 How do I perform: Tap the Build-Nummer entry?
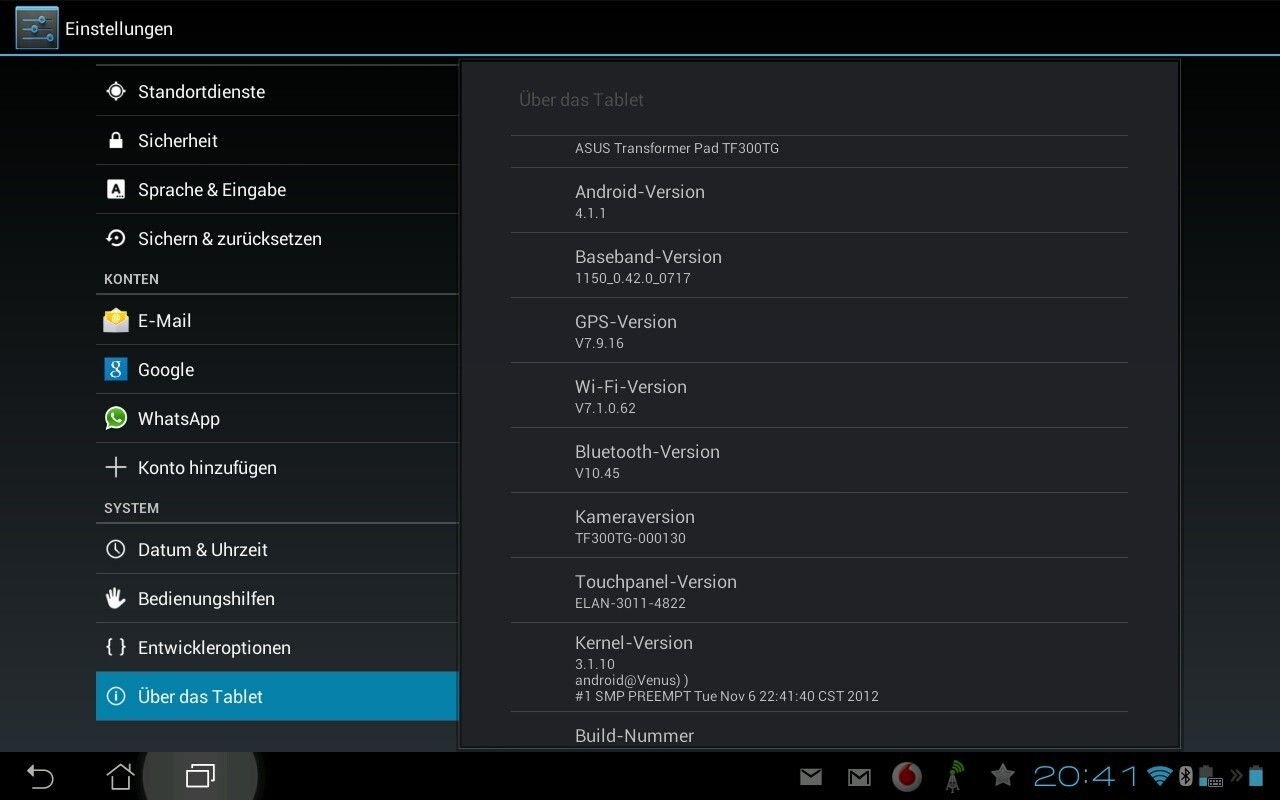pyautogui.click(x=819, y=731)
